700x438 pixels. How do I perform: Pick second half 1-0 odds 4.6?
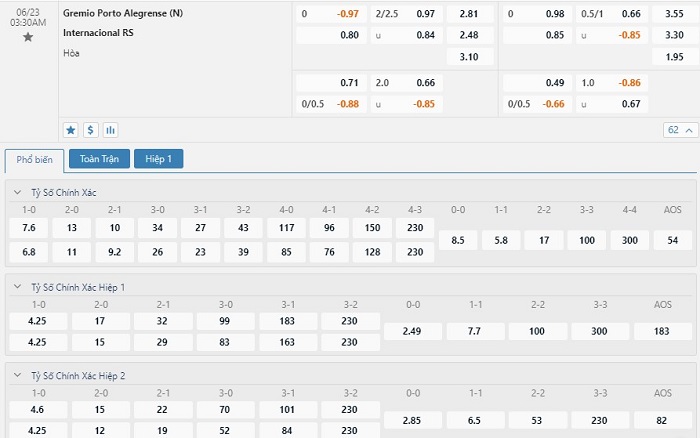[38, 409]
